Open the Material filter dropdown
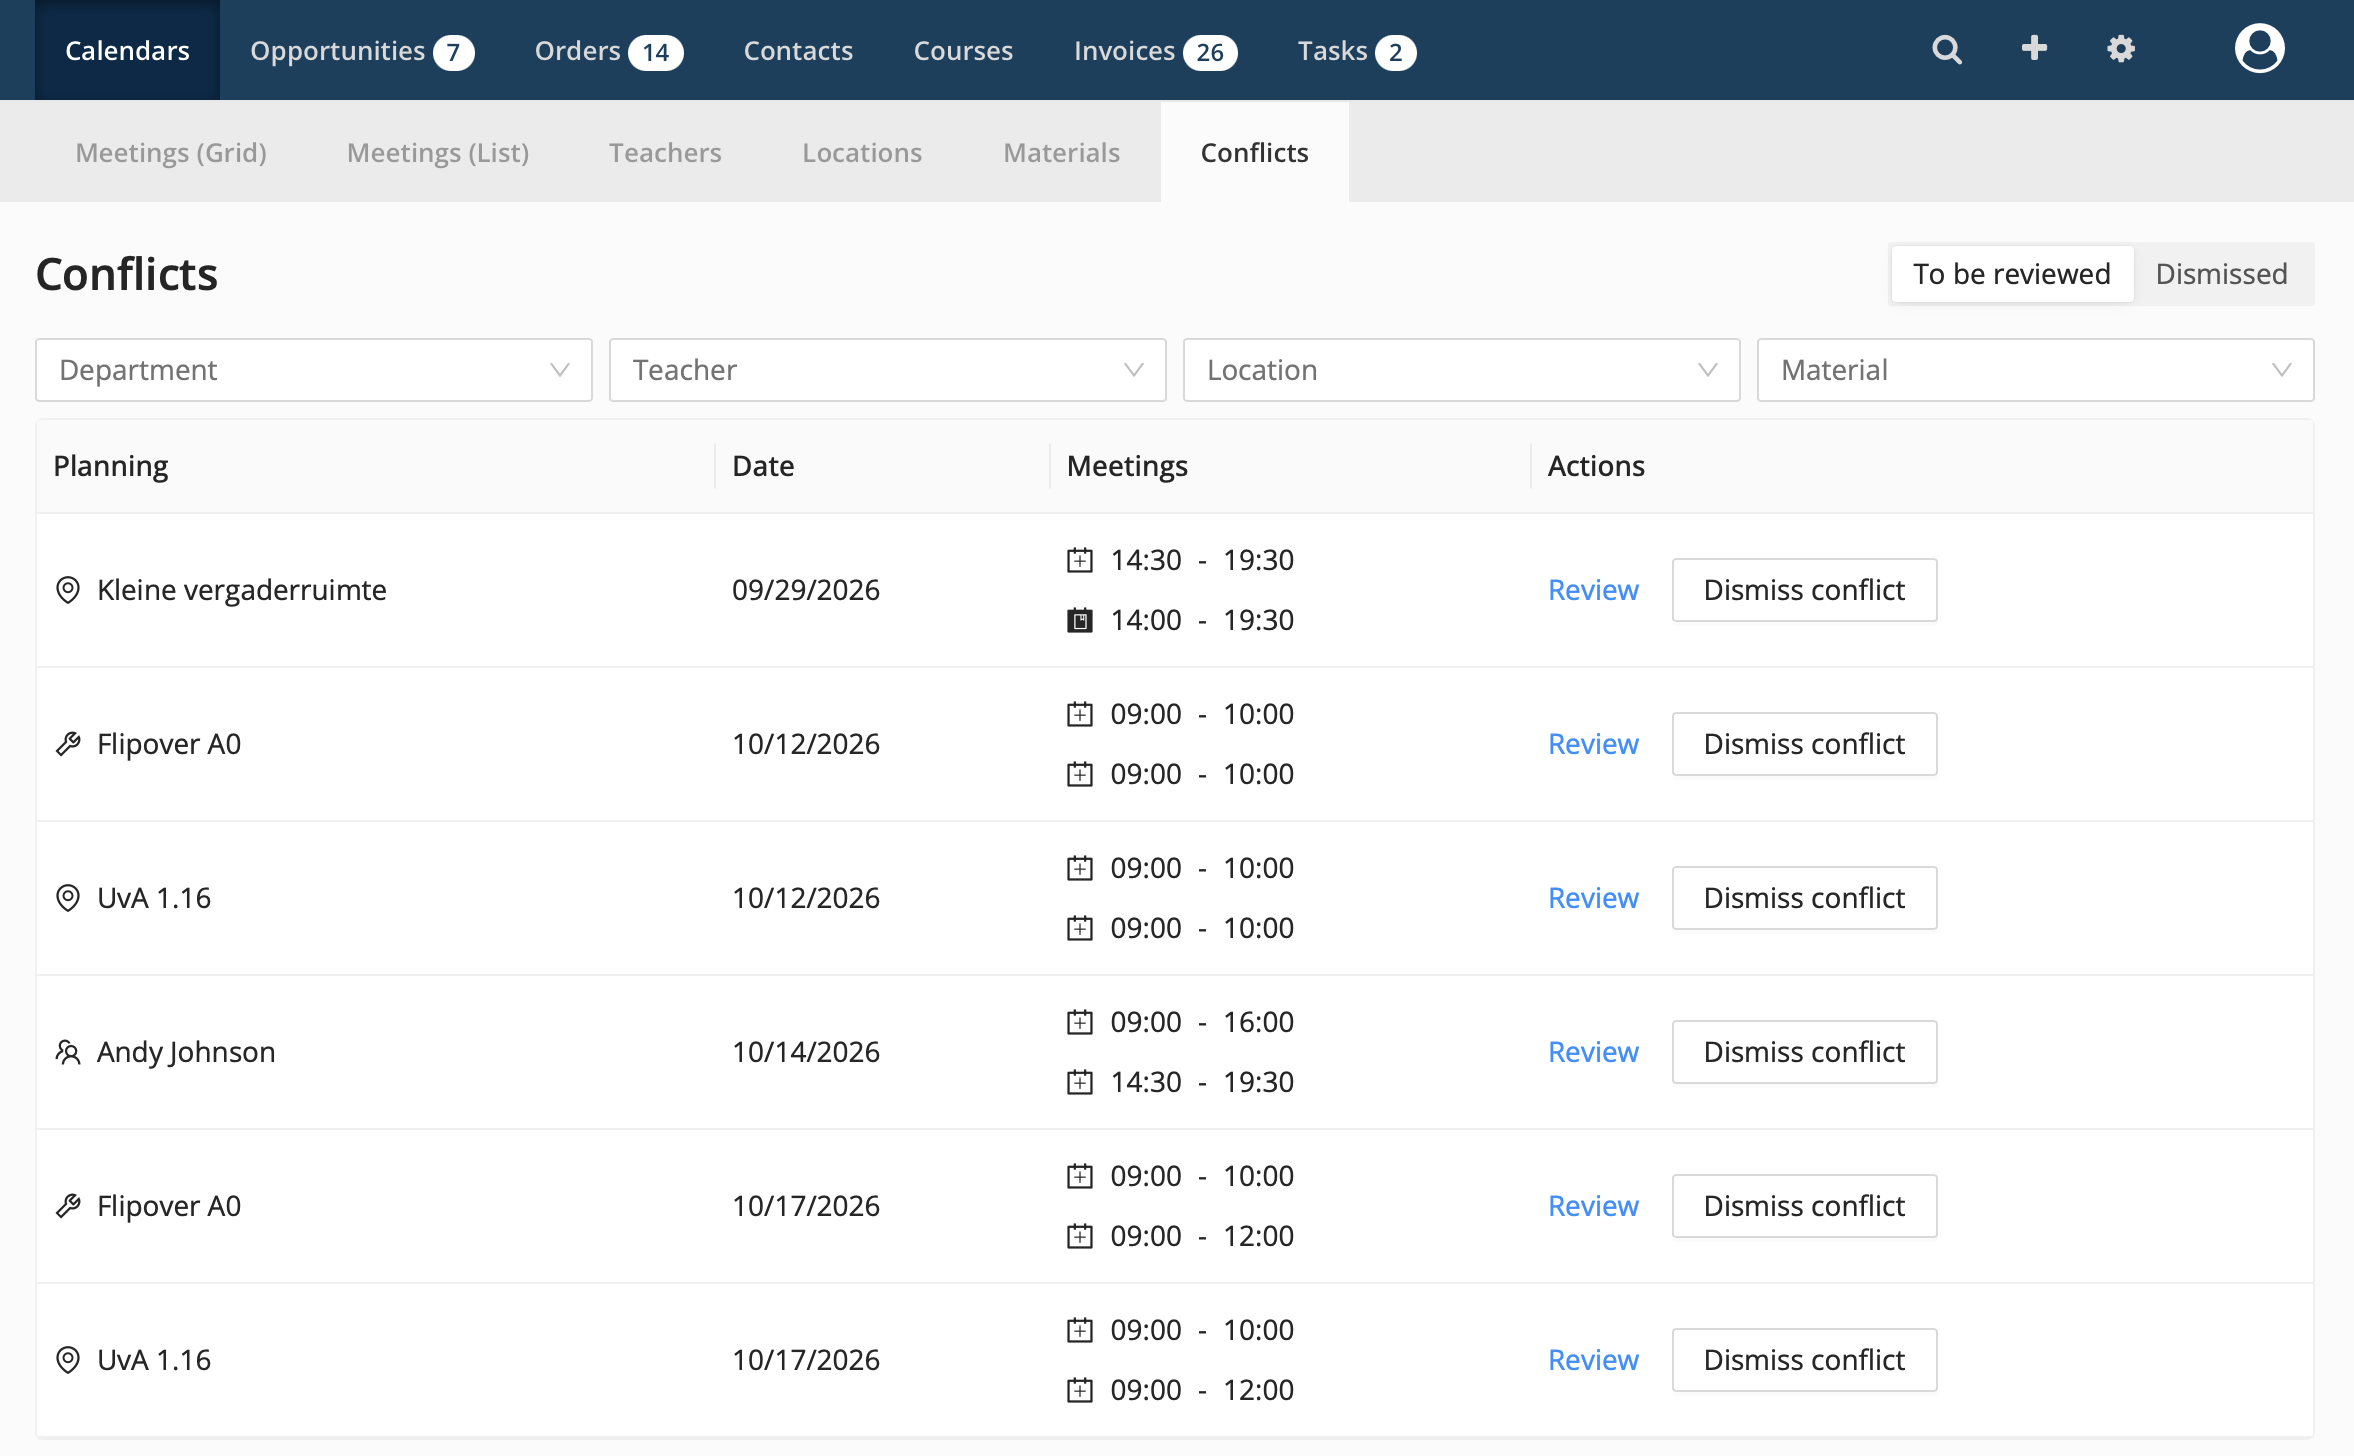2354x1456 pixels. click(x=2036, y=370)
